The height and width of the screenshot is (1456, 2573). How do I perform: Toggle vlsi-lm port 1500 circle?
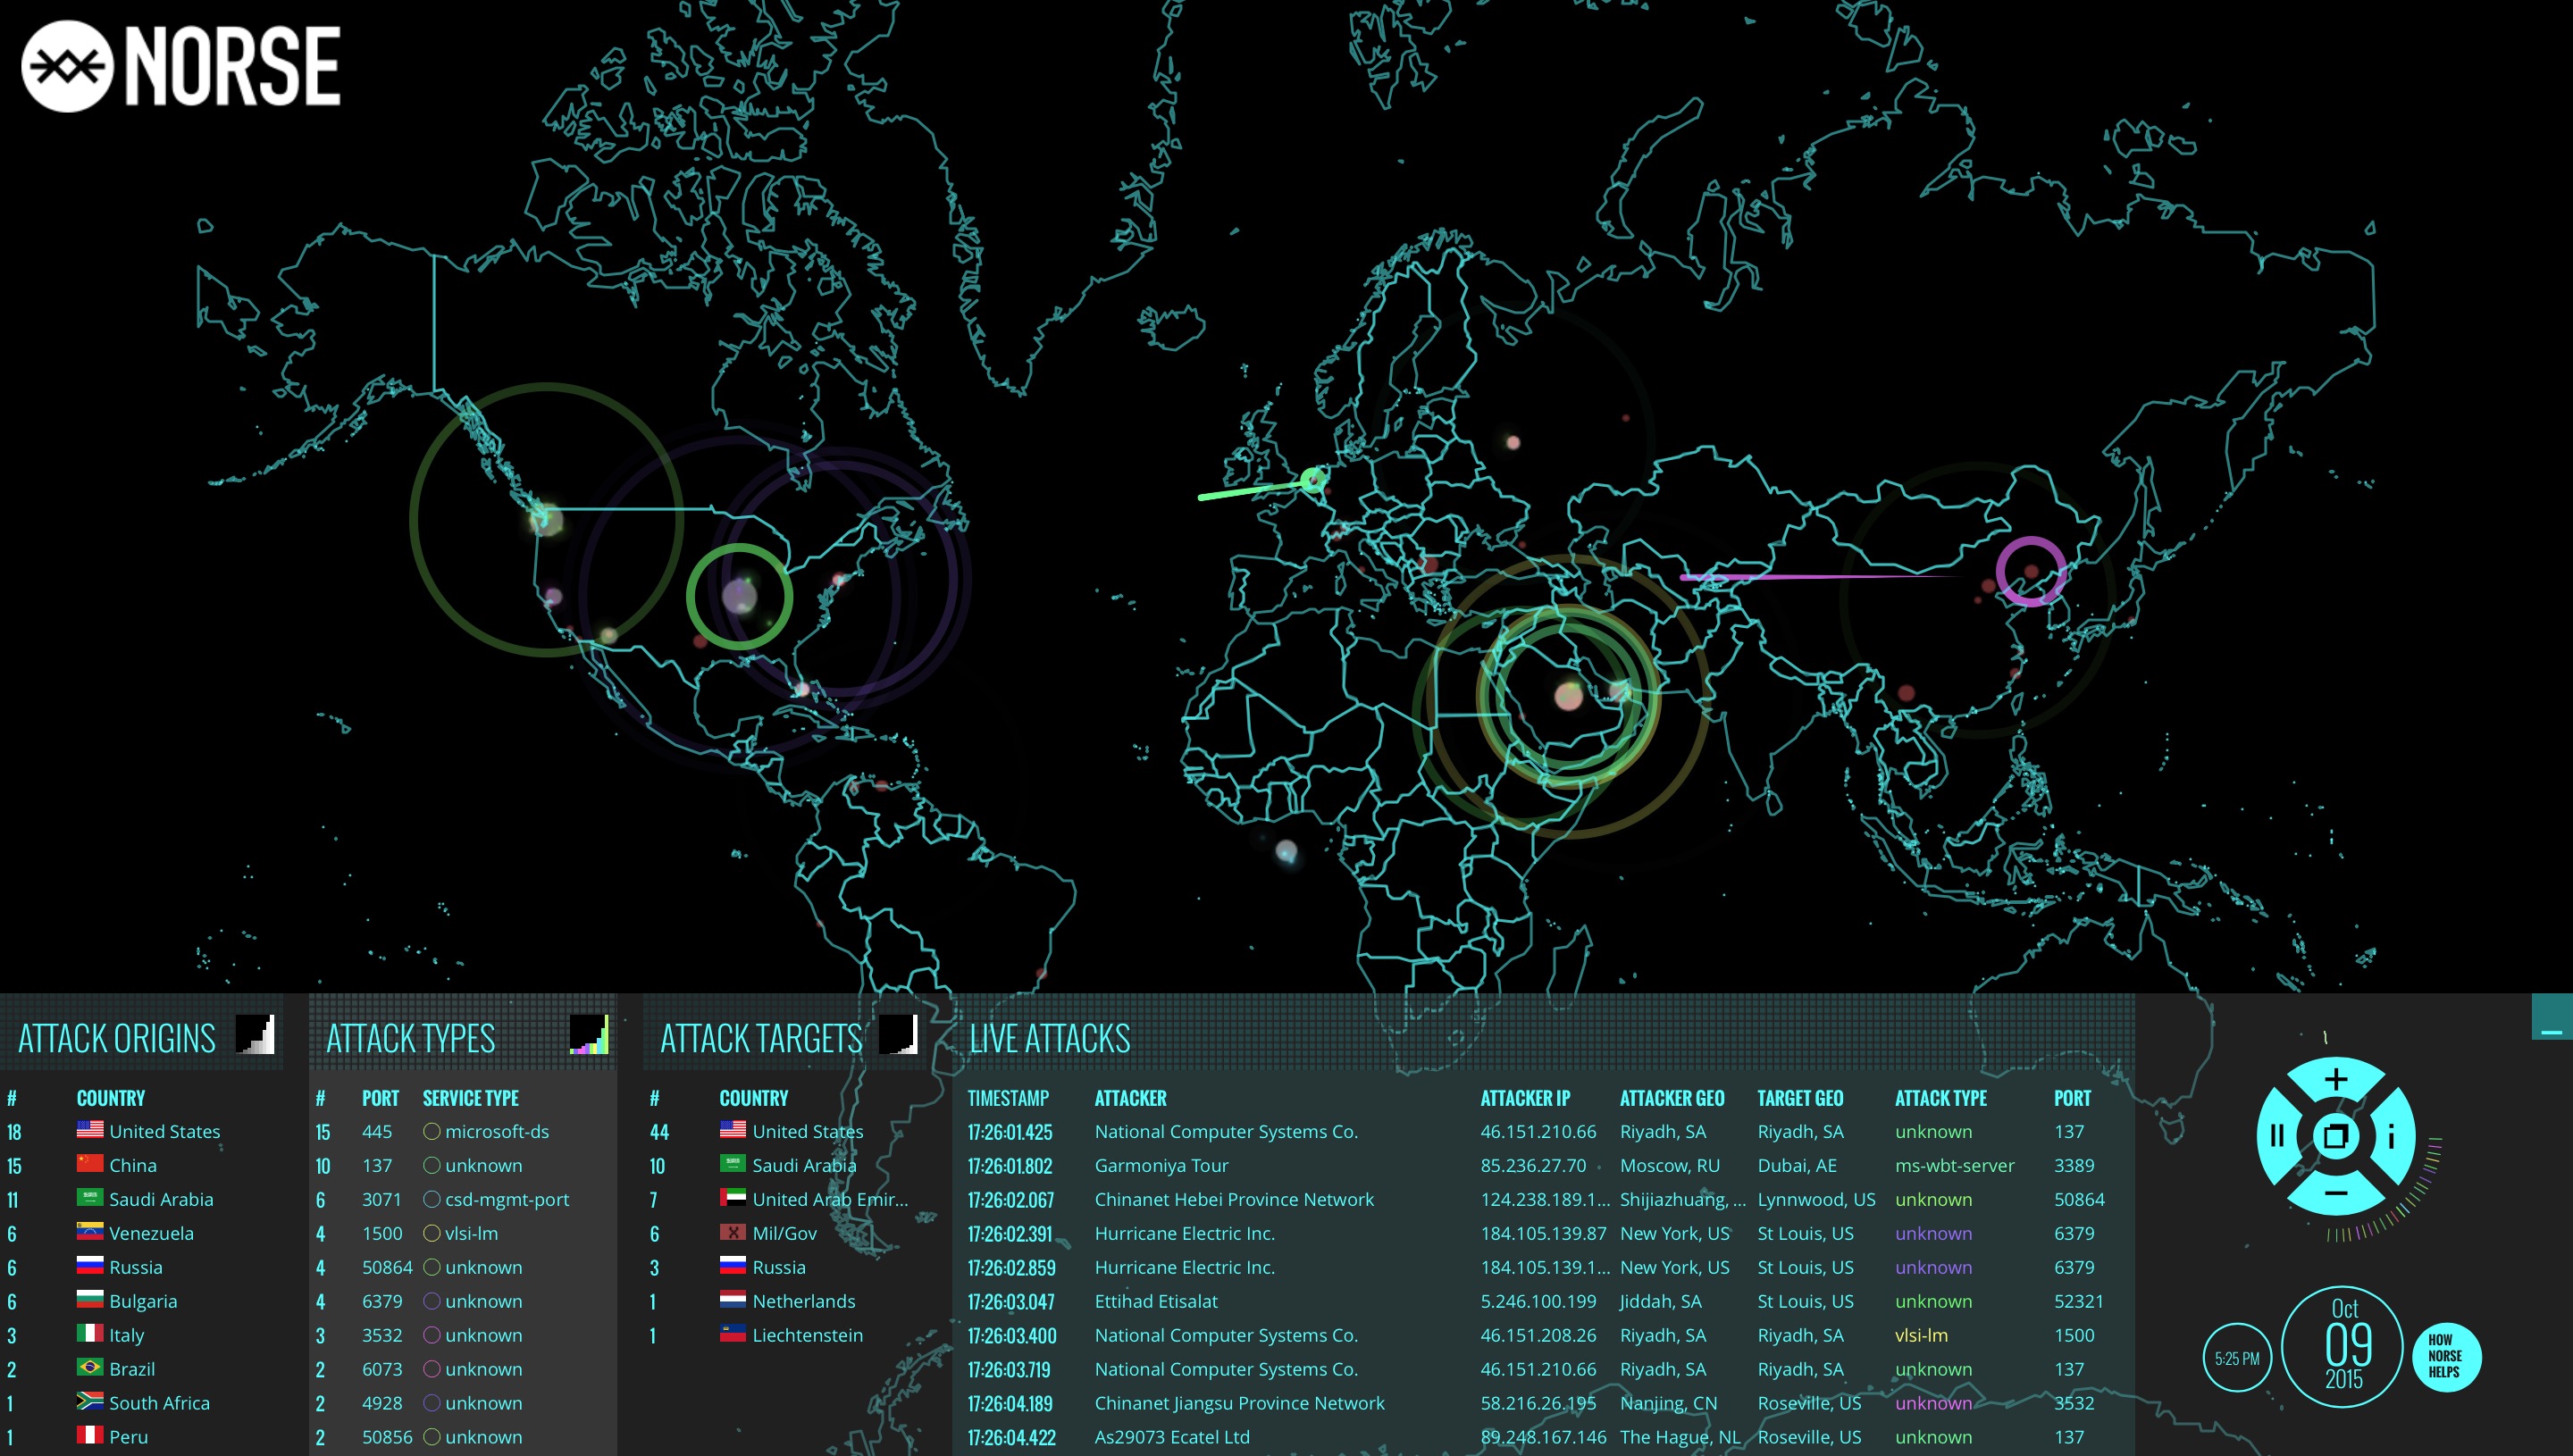[x=432, y=1234]
